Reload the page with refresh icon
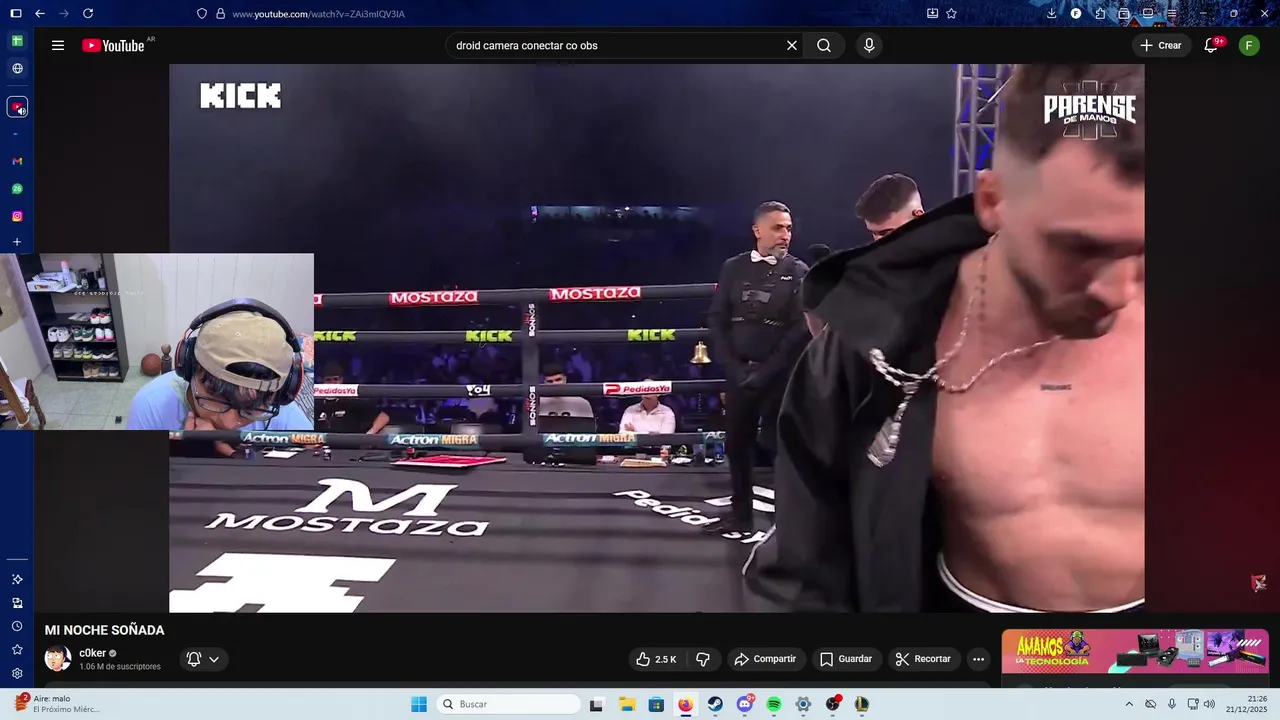Viewport: 1280px width, 720px height. 88,13
